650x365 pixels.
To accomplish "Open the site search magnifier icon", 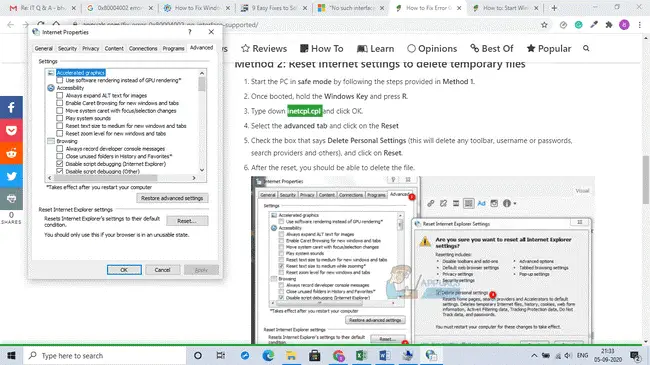I will point(586,49).
